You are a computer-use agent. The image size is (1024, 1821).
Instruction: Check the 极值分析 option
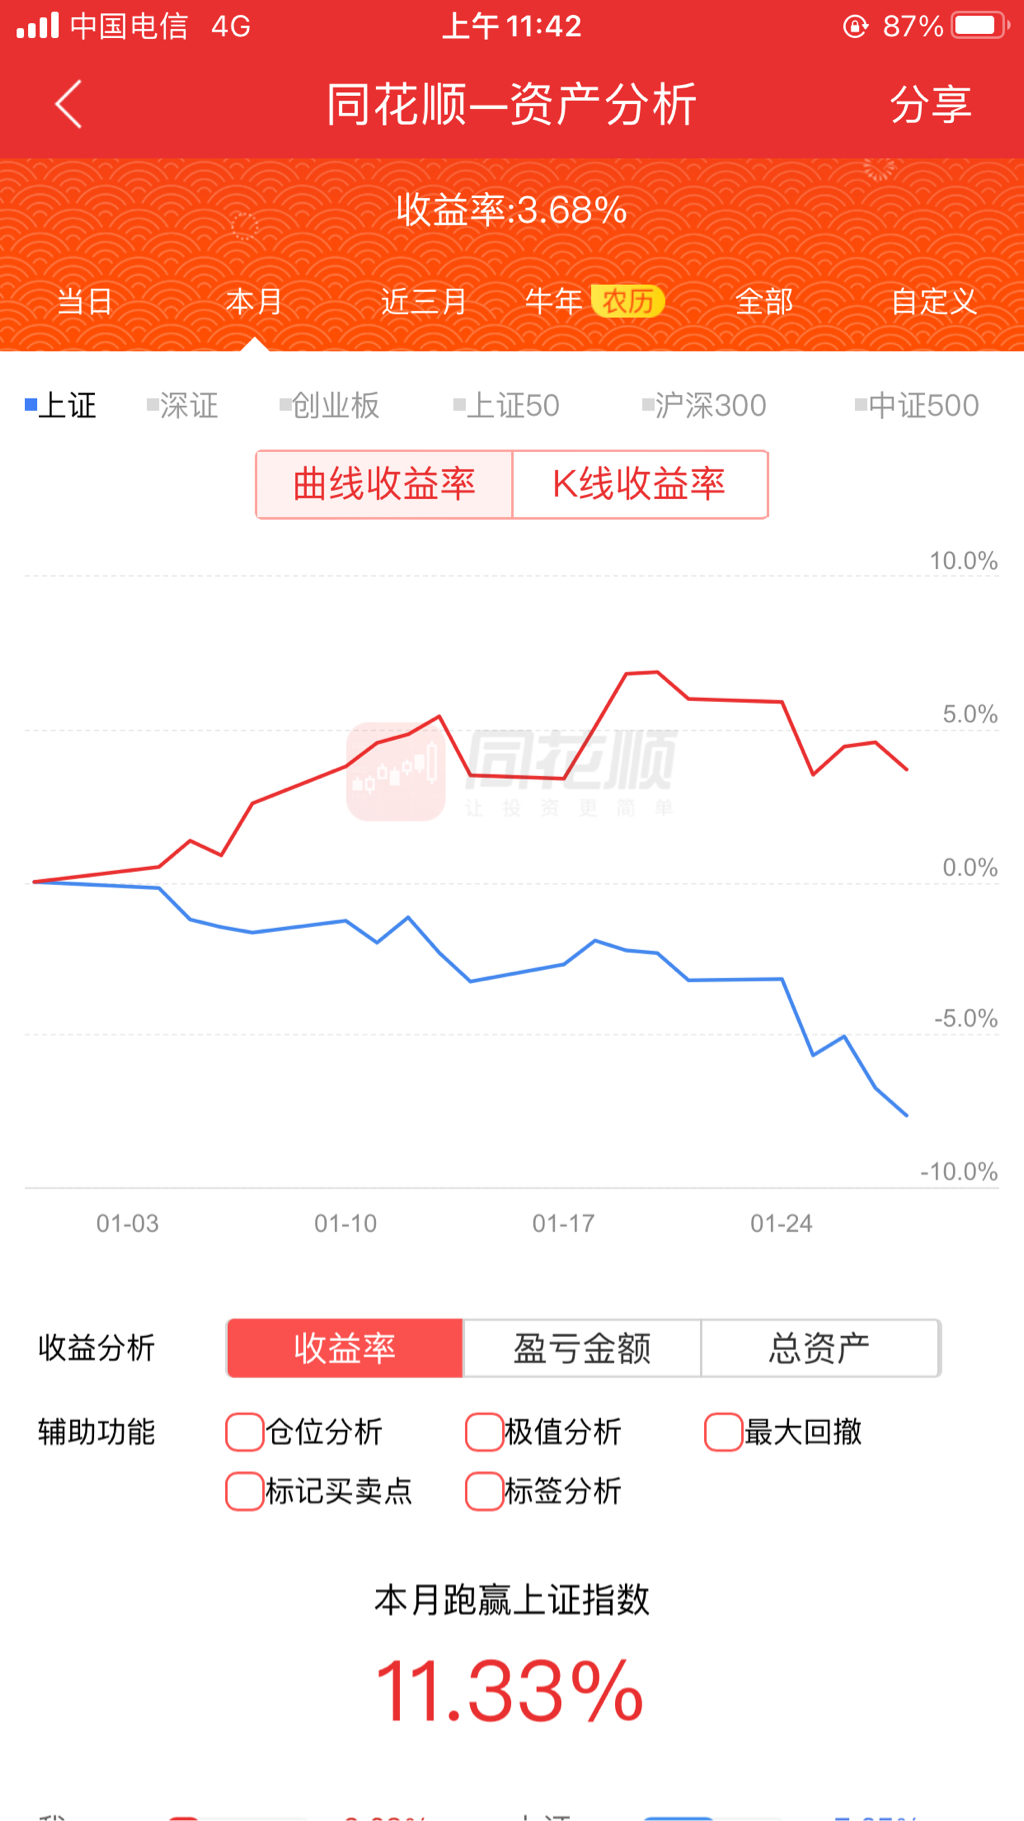point(484,1432)
